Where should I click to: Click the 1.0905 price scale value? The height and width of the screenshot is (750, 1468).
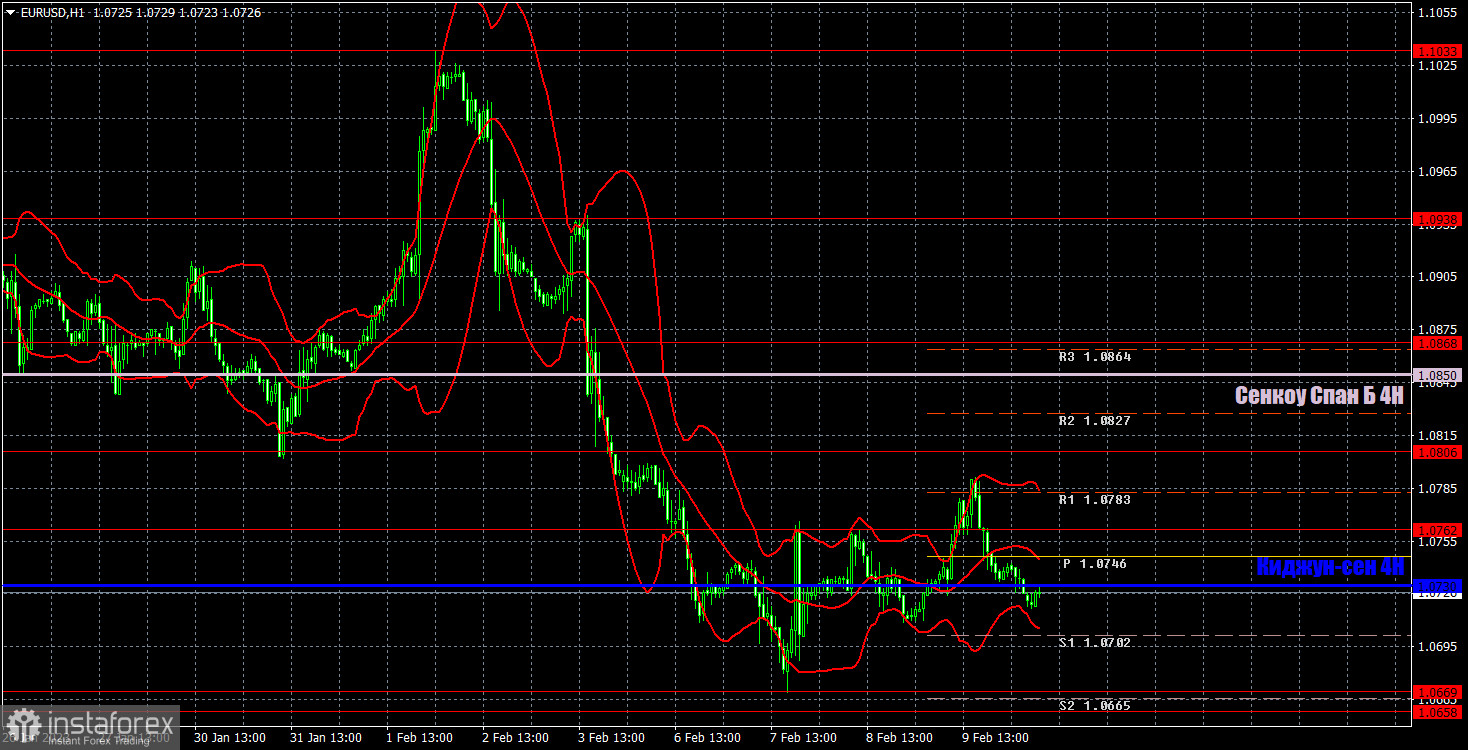[1436, 277]
